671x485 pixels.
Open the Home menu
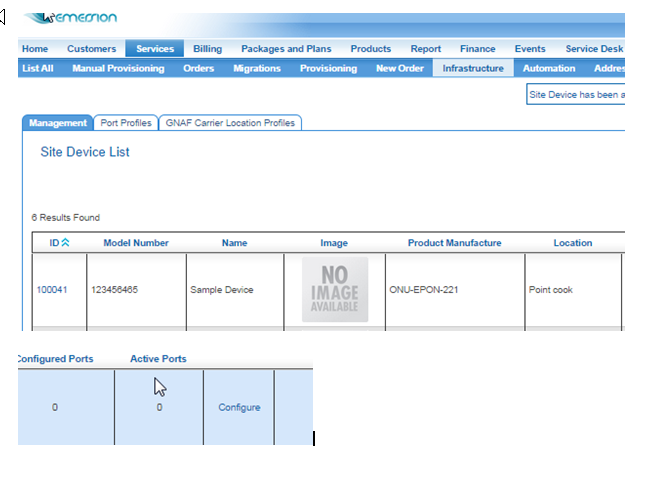pos(35,49)
